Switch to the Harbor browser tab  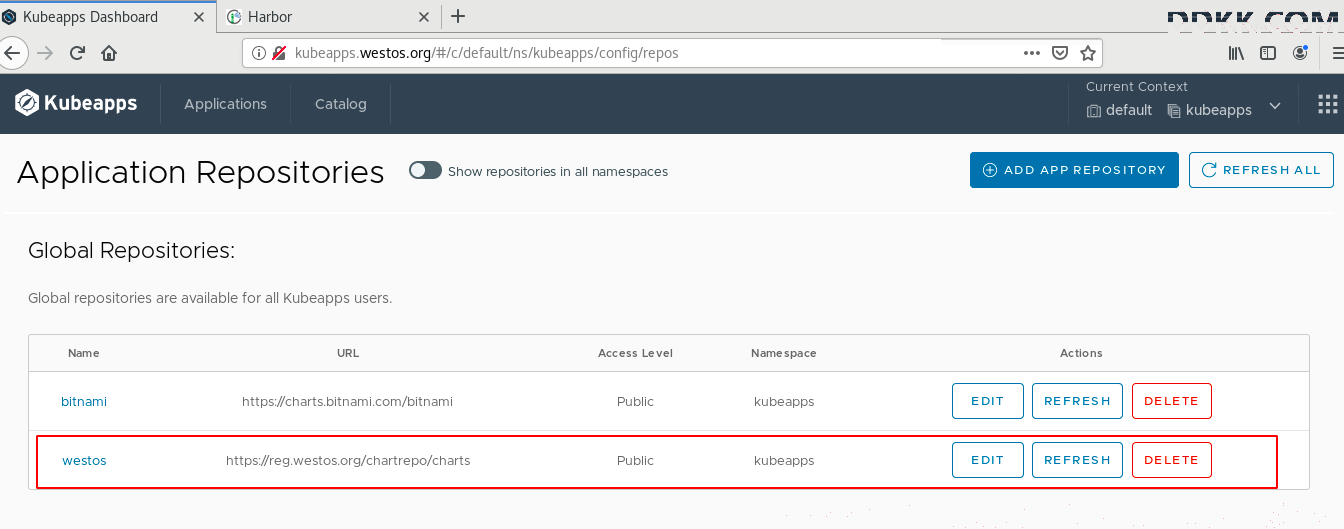coord(330,16)
